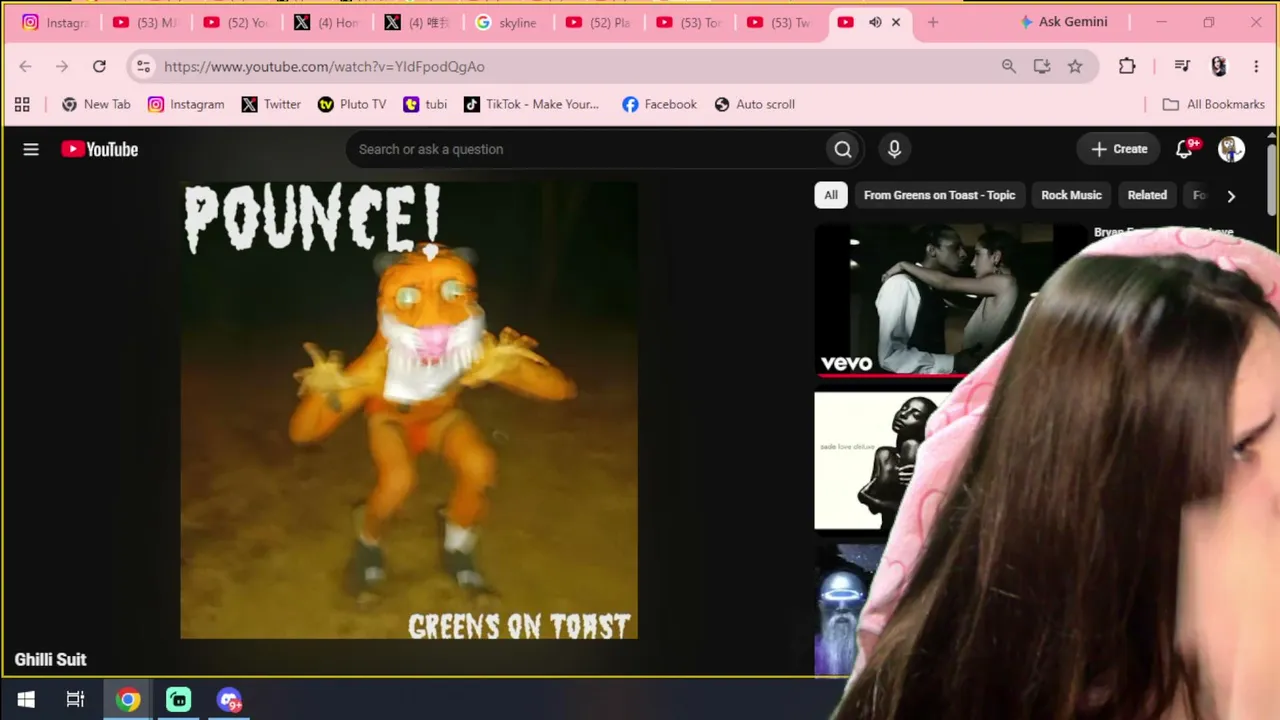Go back to the previous page
This screenshot has width=1280, height=720.
[x=25, y=66]
